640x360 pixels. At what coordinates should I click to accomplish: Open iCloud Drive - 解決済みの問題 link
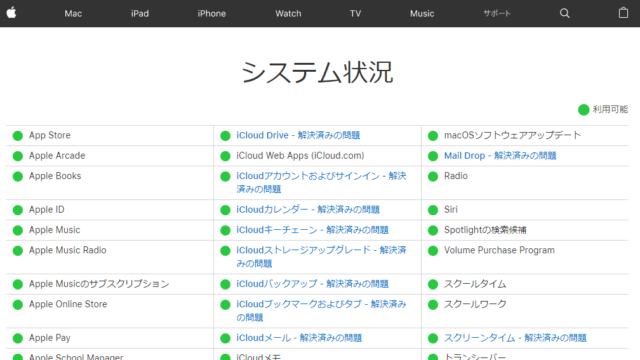[x=298, y=135]
